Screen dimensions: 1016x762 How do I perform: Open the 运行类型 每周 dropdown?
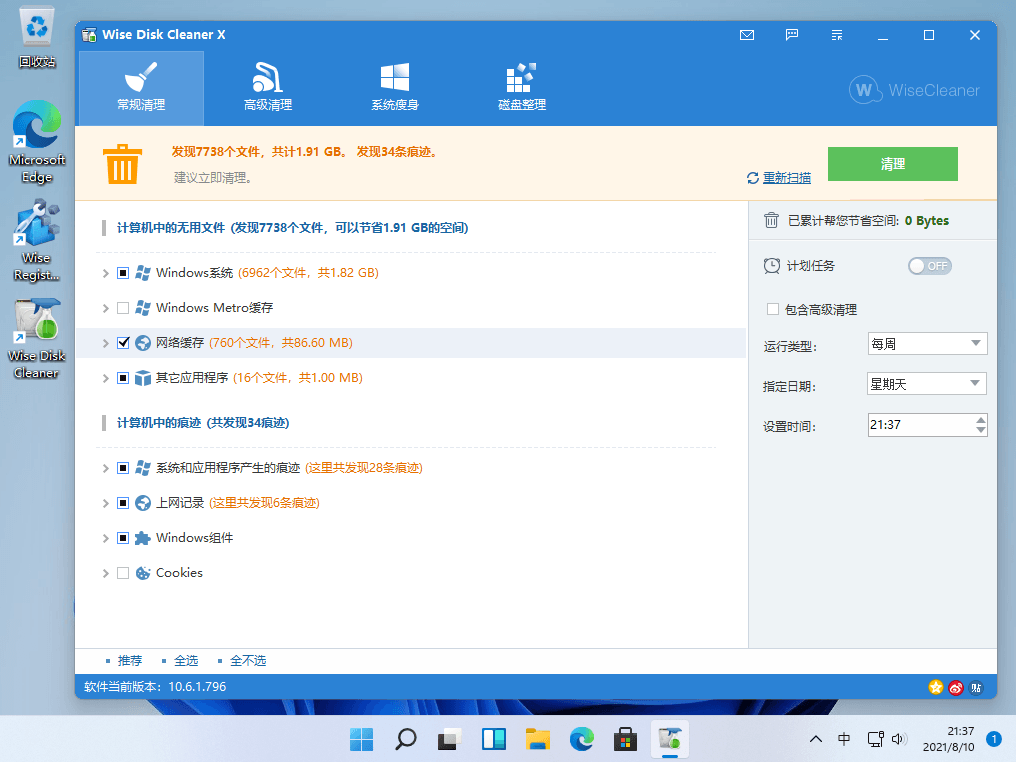(x=927, y=343)
